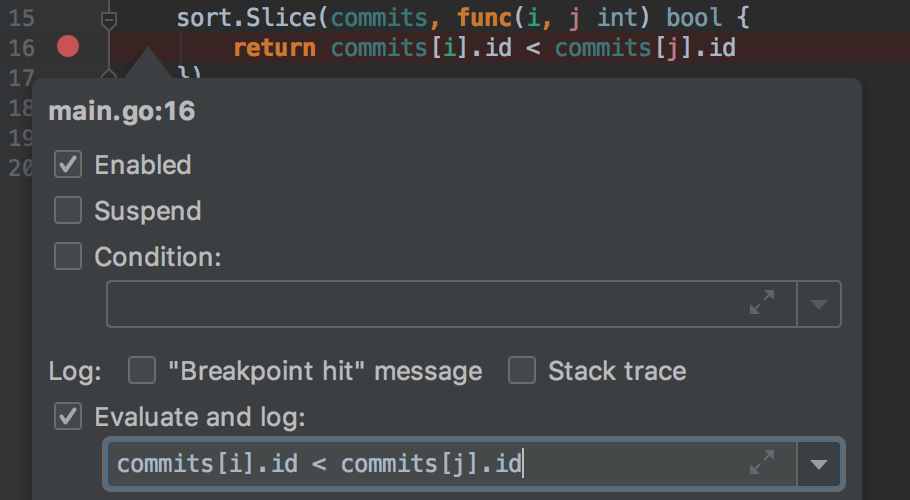Viewport: 910px width, 500px height.
Task: Uncheck the Enabled checkbox
Action: point(68,164)
